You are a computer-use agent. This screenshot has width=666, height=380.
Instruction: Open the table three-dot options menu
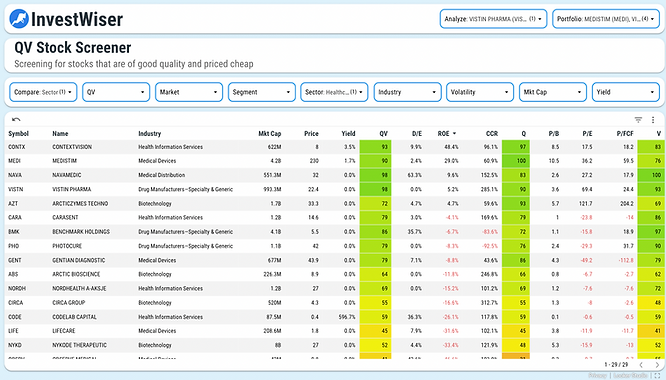tap(653, 120)
